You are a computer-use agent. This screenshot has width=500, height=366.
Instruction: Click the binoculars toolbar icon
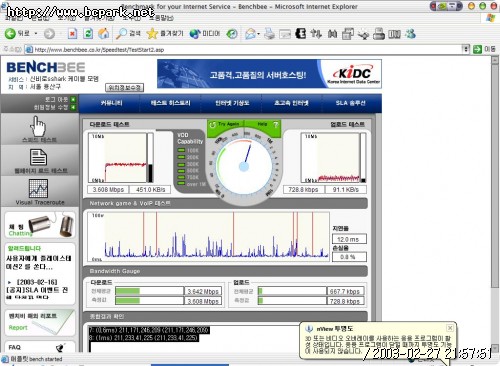tap(332, 34)
